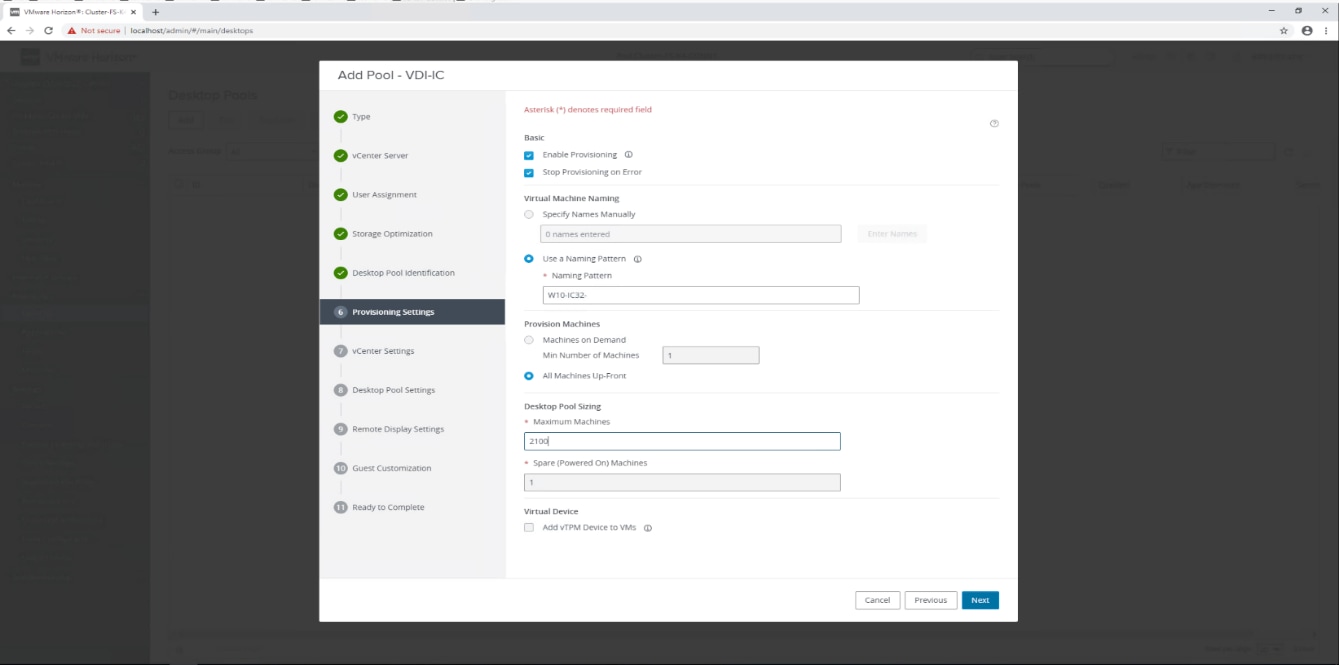Click the browser forward arrow
Viewport: 1339px width, 665px height.
(x=30, y=31)
